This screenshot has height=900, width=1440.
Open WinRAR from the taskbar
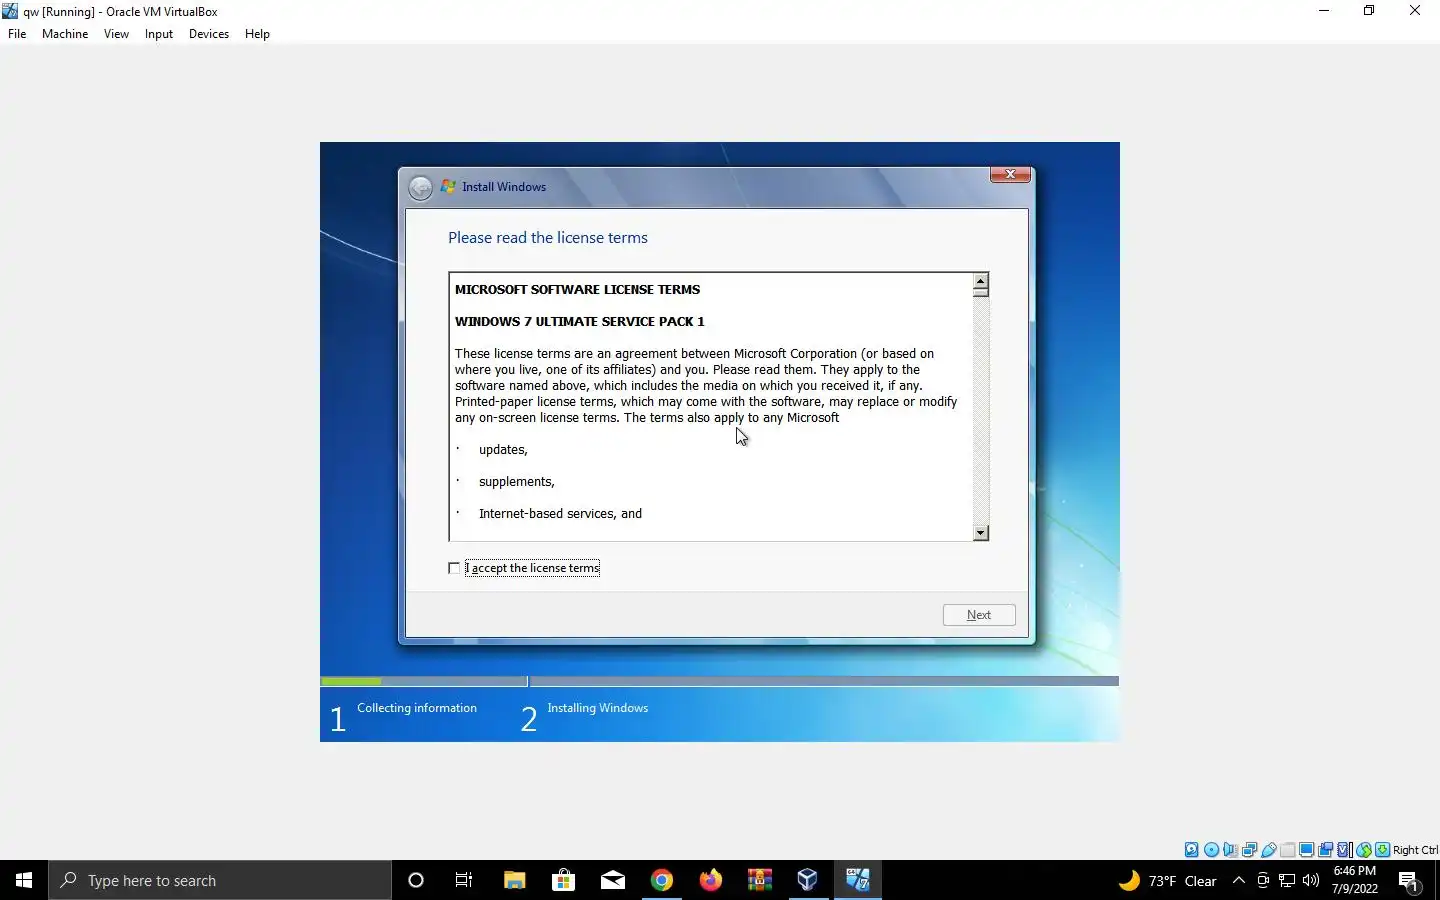tap(759, 880)
